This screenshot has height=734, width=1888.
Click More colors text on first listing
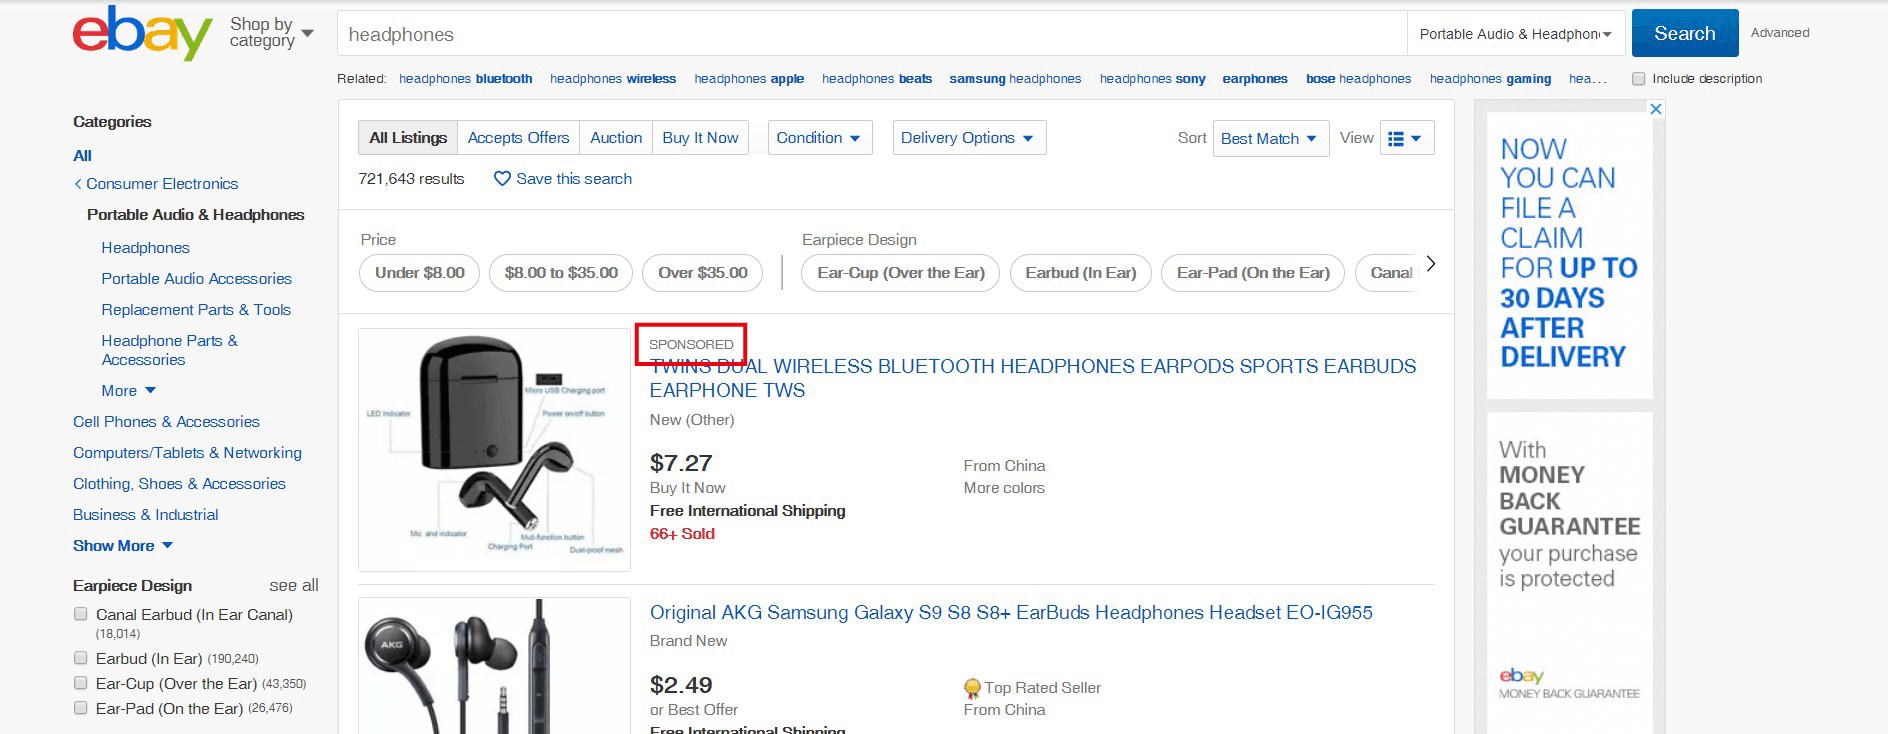click(x=1004, y=488)
